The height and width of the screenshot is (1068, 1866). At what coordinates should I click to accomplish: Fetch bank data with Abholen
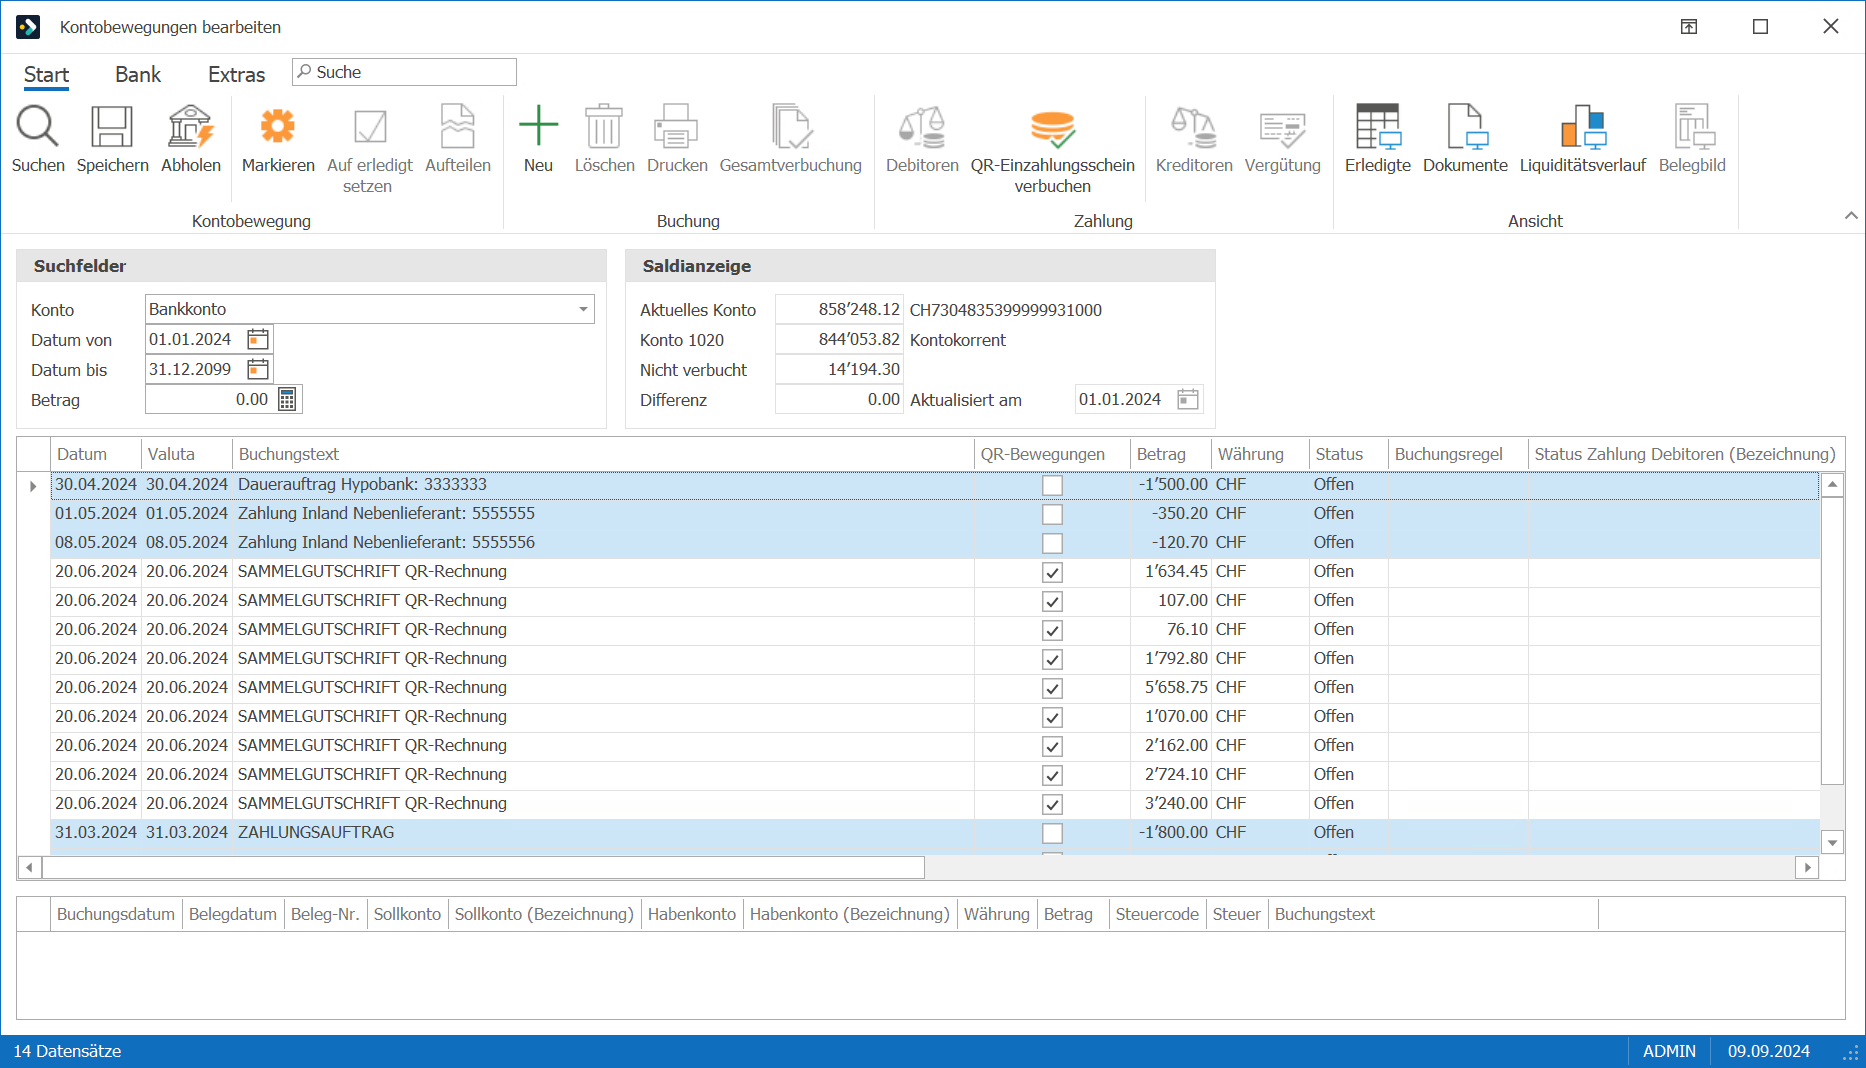(x=190, y=127)
